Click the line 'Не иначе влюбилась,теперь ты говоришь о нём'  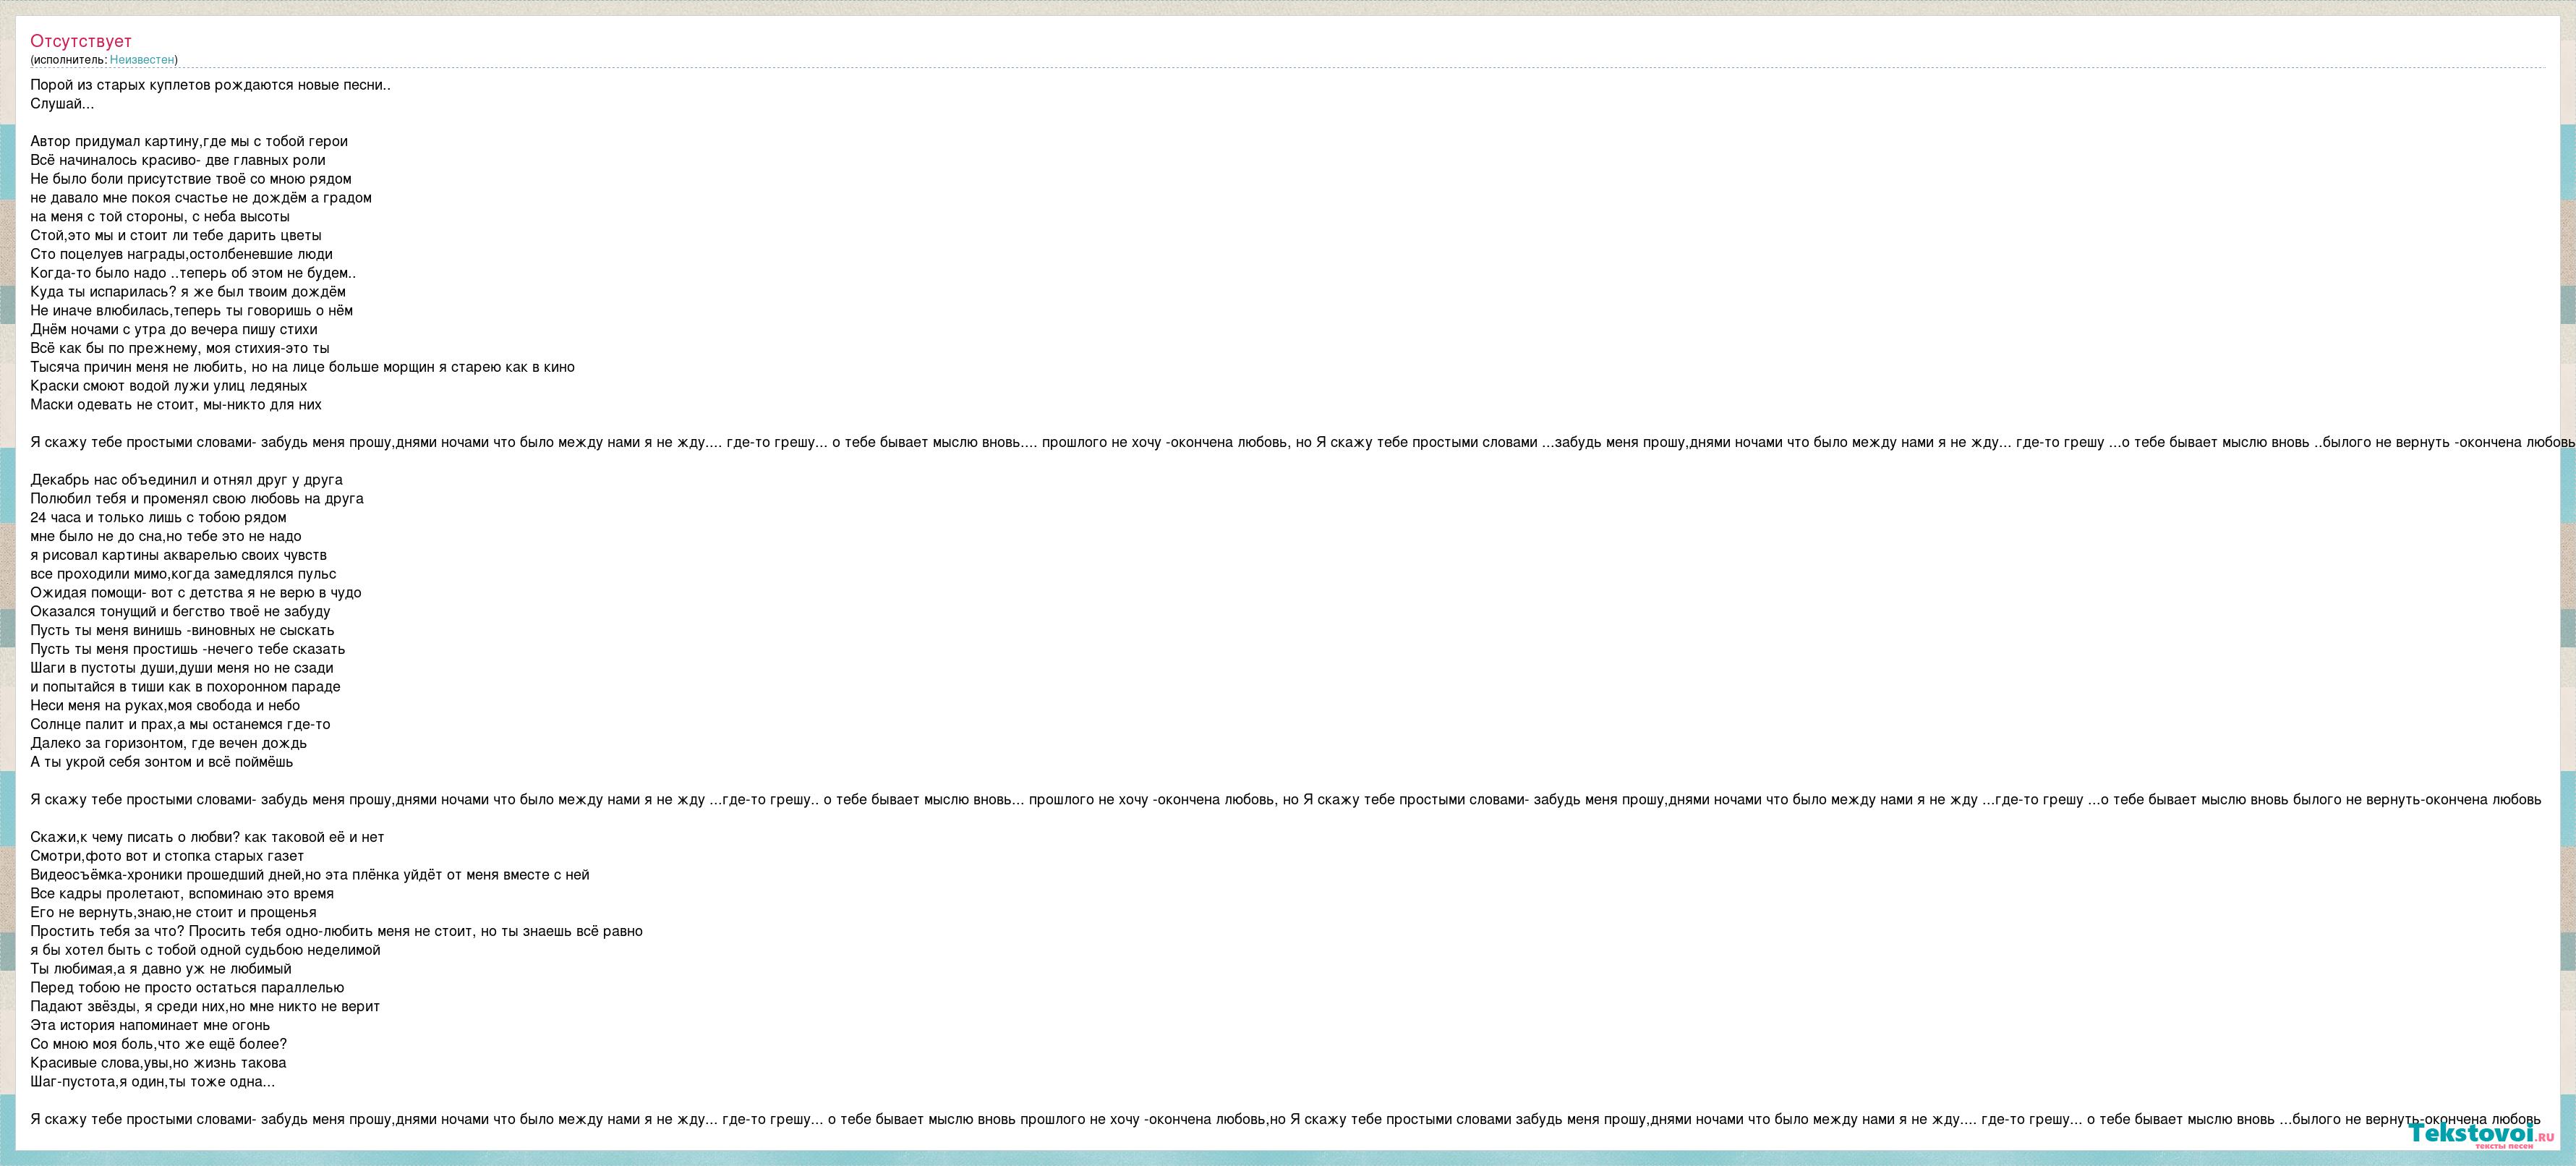(x=191, y=310)
